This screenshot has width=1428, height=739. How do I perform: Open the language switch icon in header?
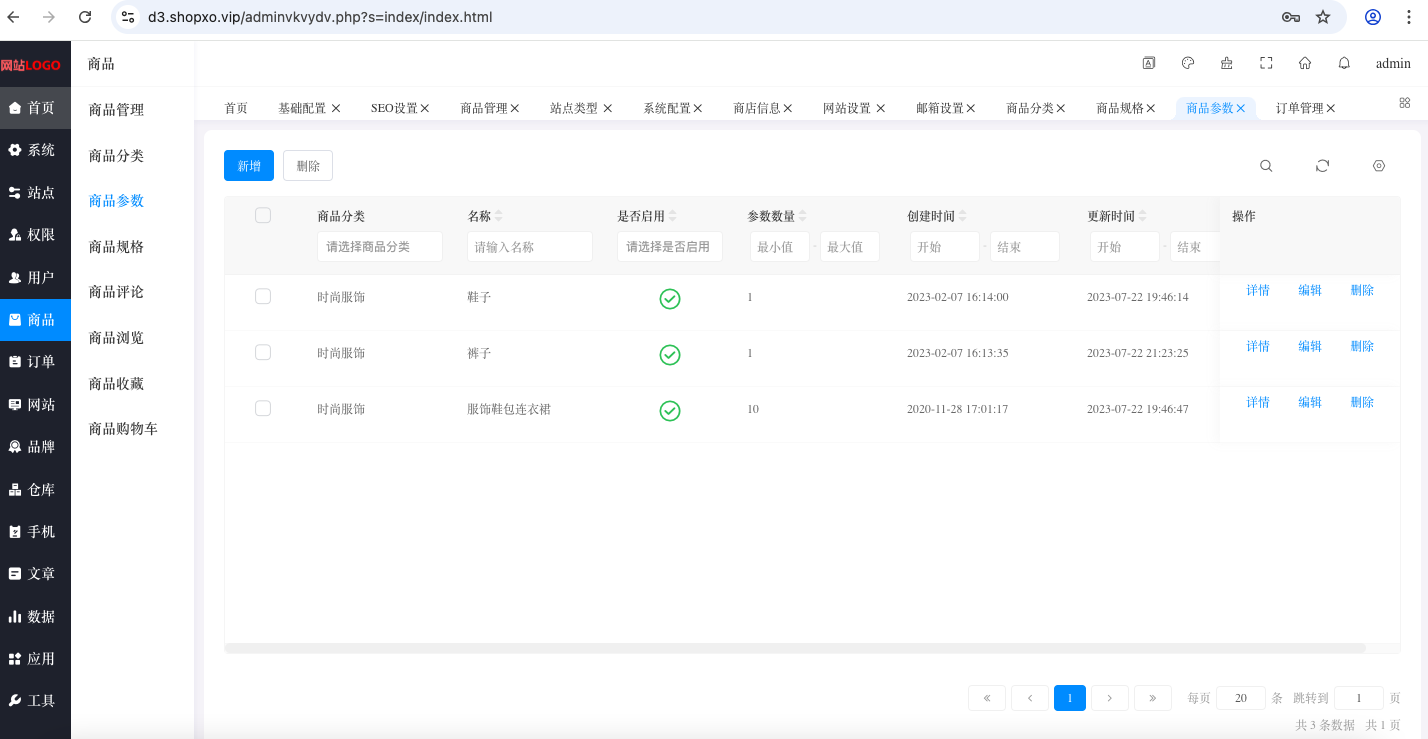[x=1149, y=63]
